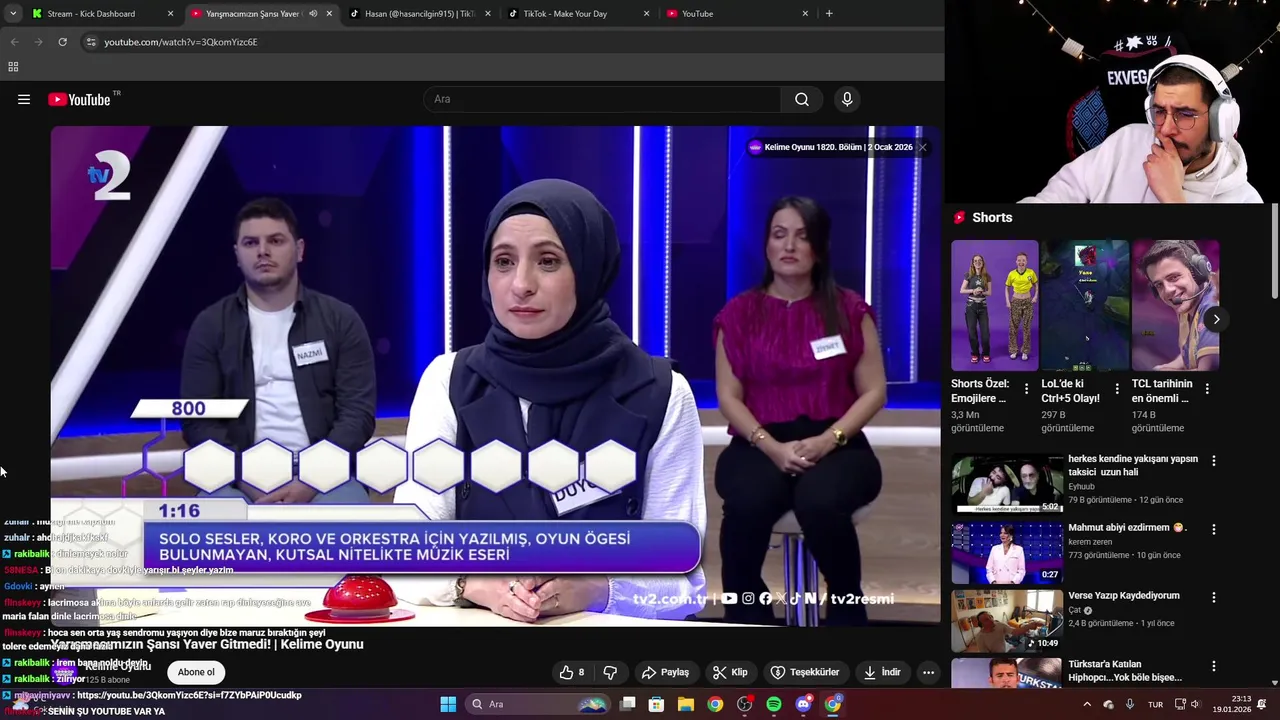
Task: Open Microsoft Store from the taskbar
Action: tap(657, 704)
